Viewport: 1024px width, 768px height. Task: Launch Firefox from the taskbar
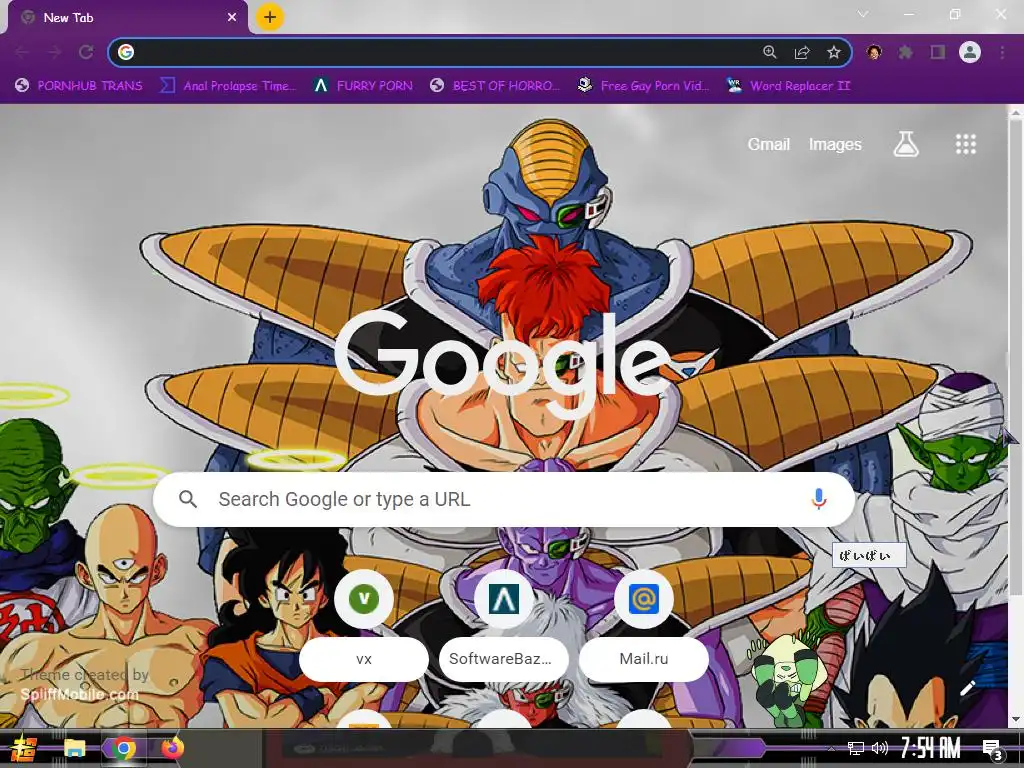173,748
